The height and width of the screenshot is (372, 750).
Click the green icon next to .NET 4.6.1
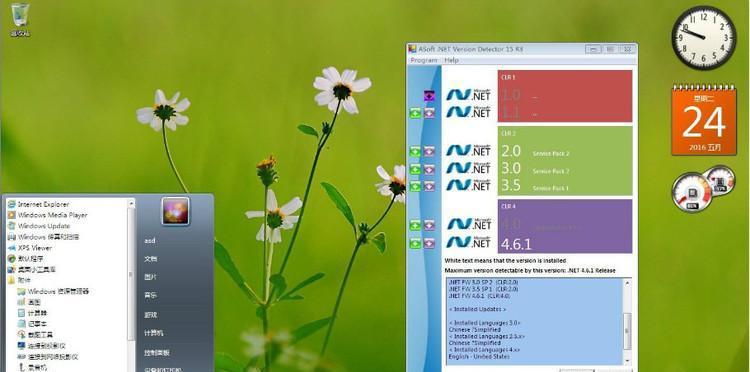click(x=415, y=243)
